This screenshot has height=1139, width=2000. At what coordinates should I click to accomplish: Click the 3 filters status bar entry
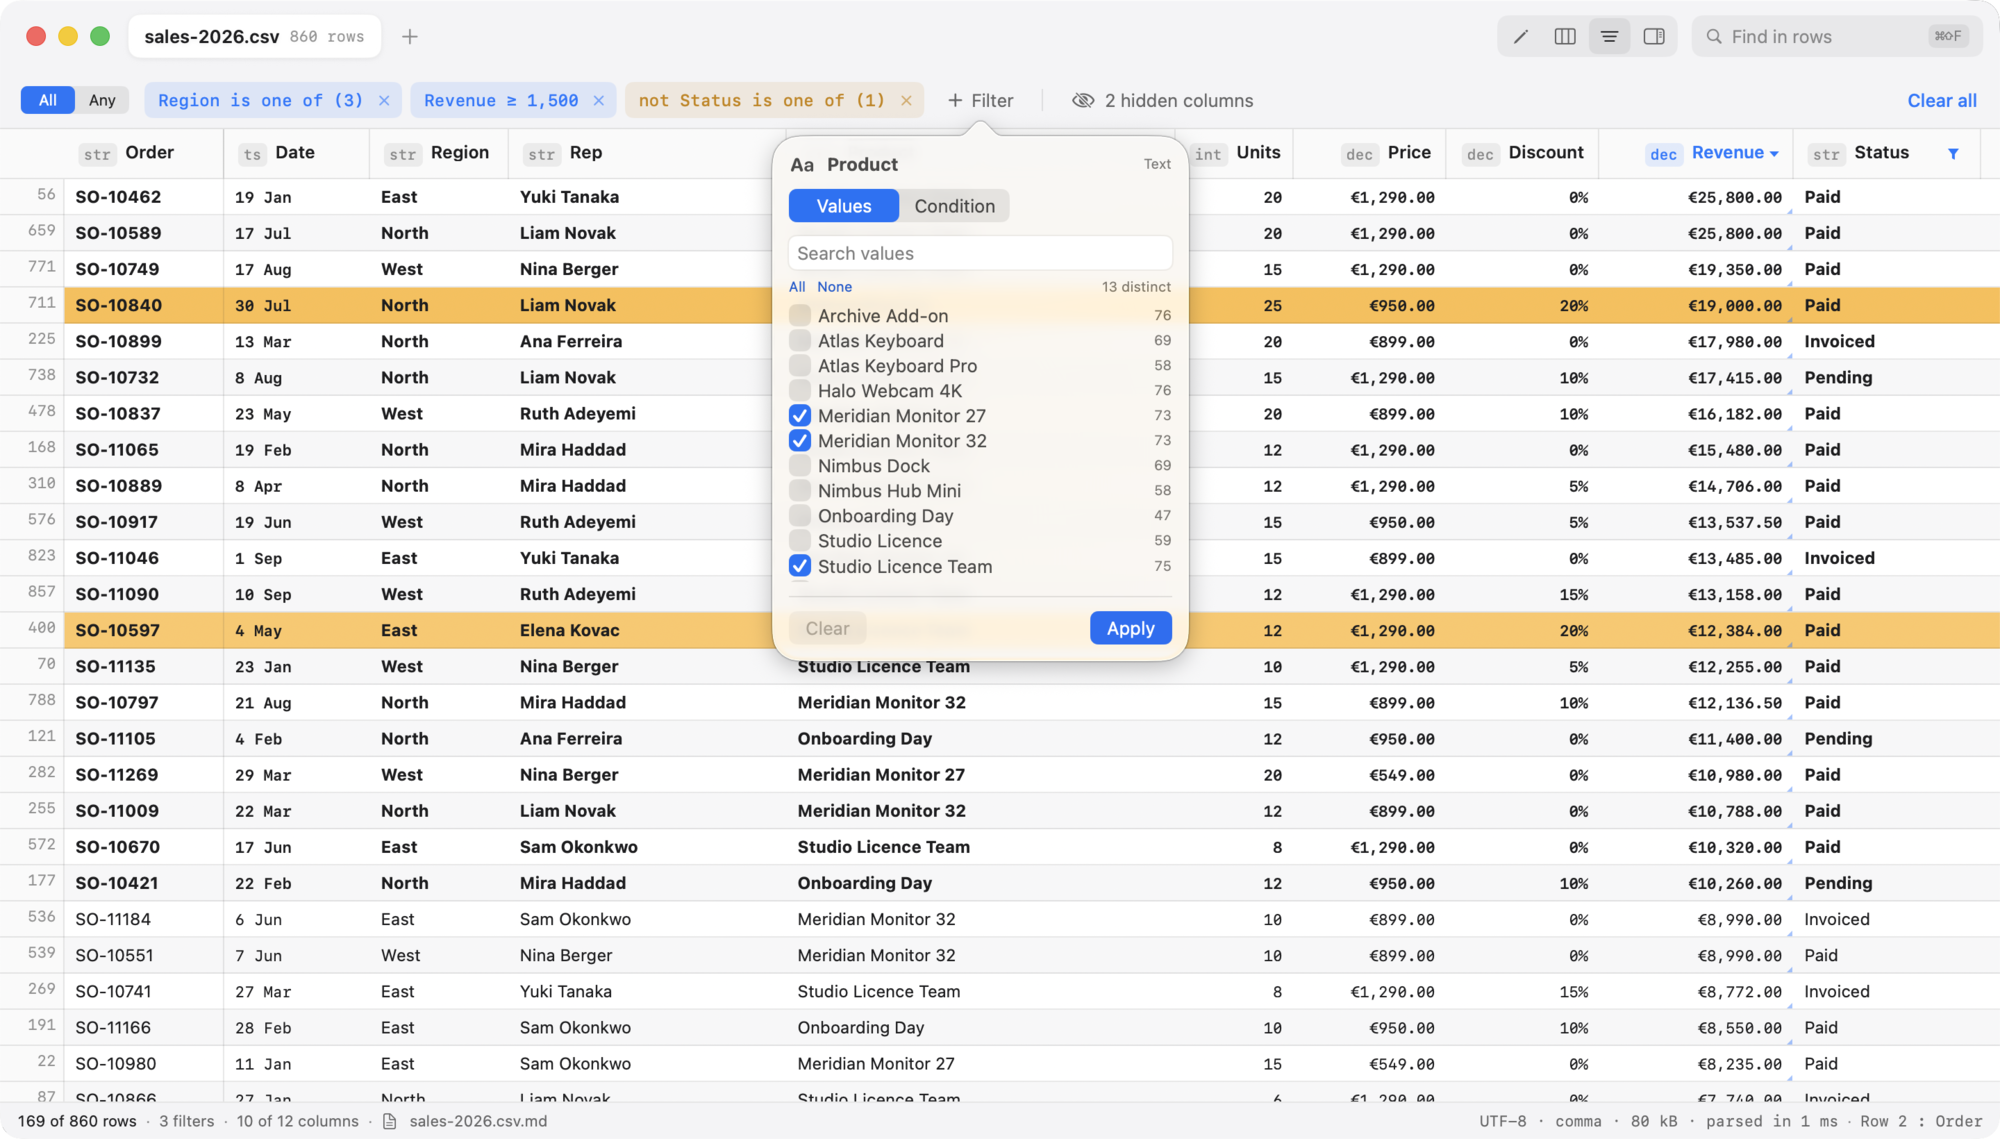point(186,1121)
